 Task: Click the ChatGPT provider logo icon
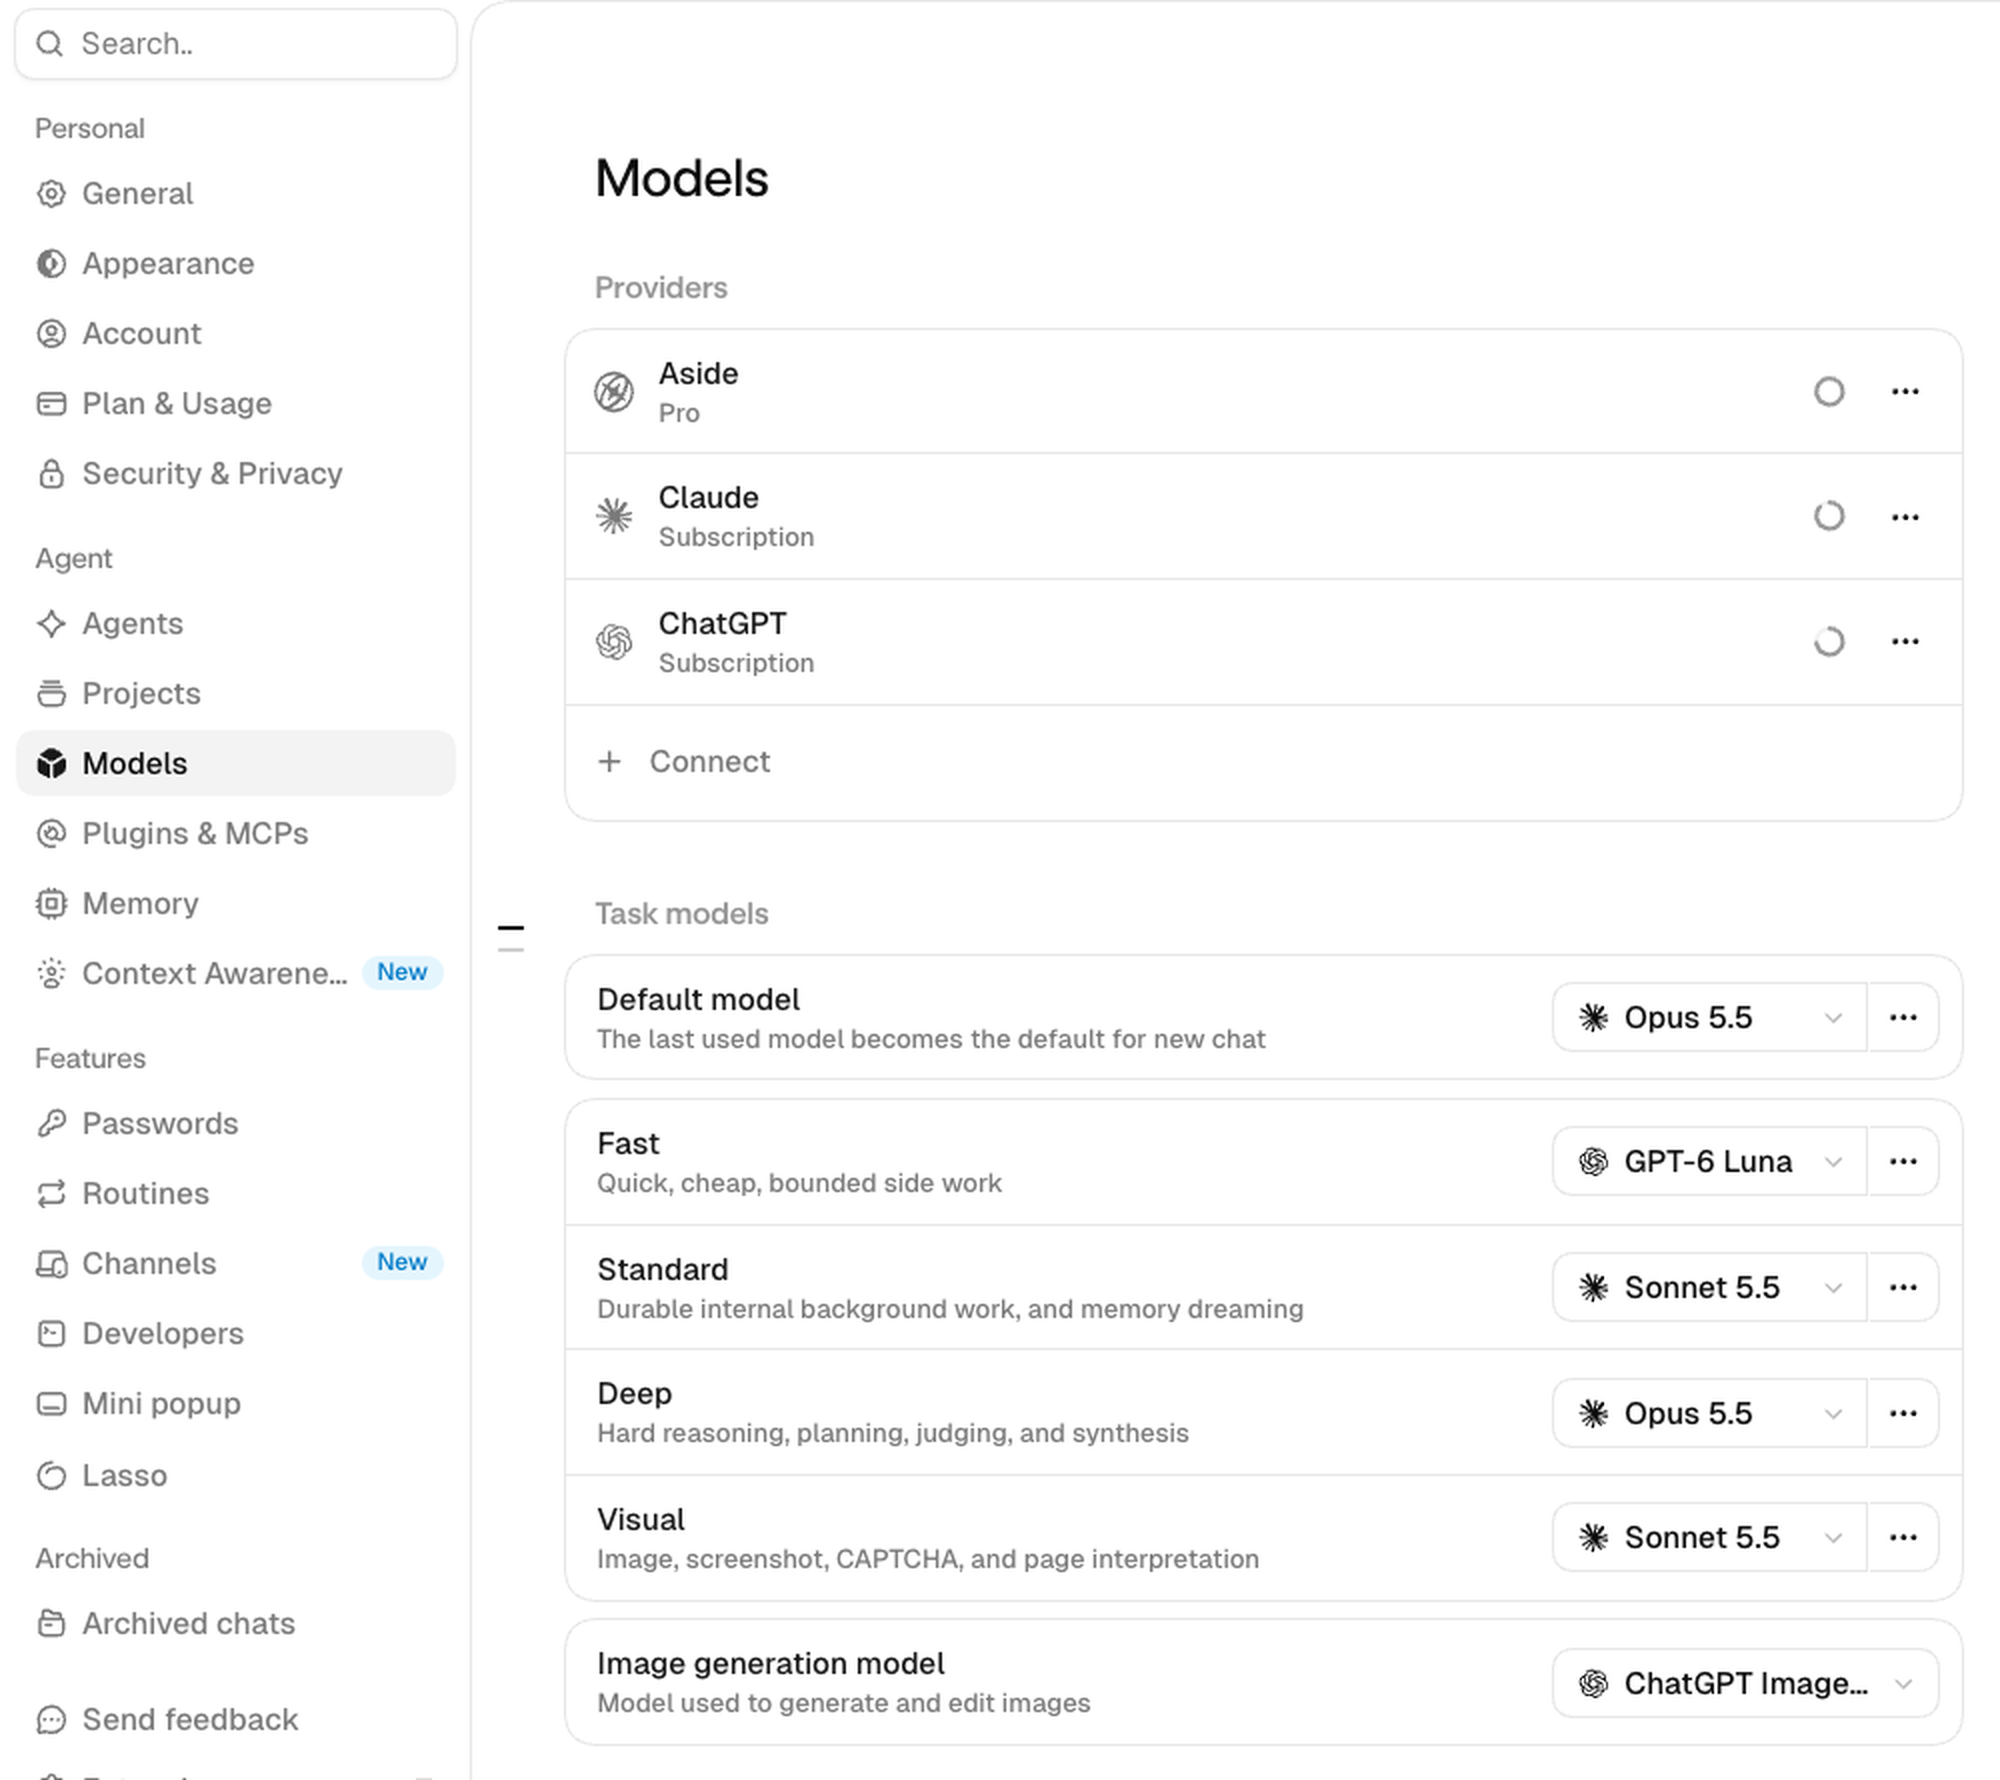614,641
